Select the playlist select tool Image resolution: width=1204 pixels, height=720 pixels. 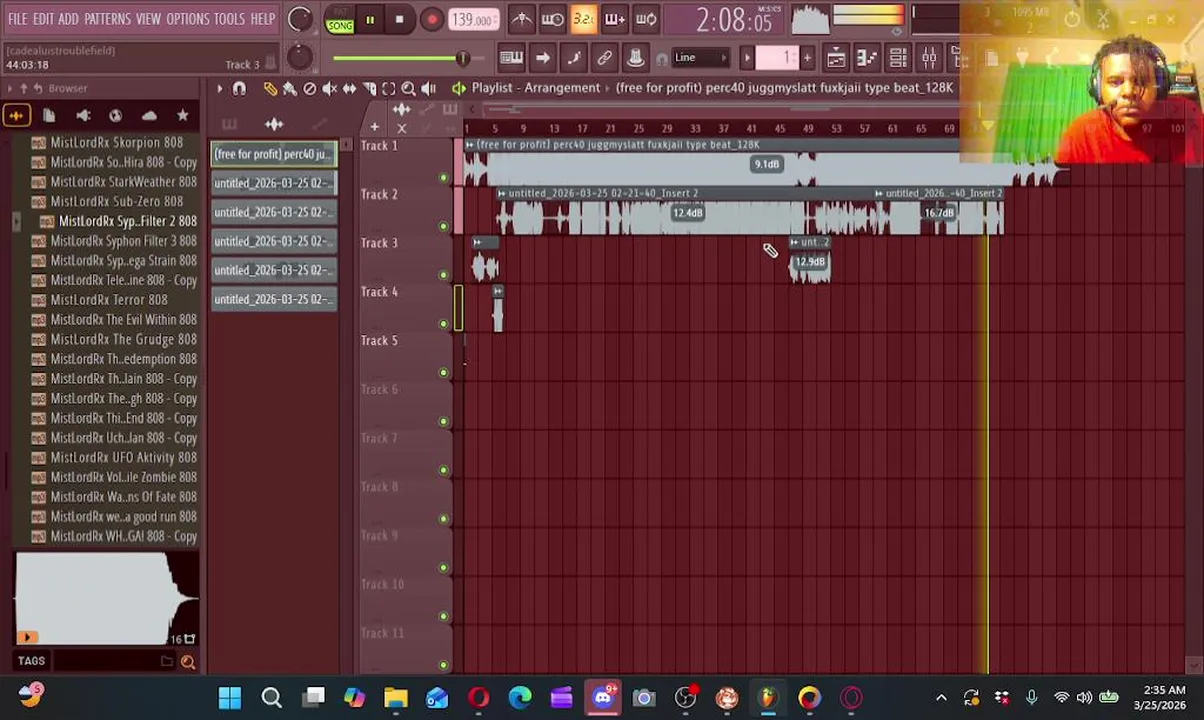389,89
